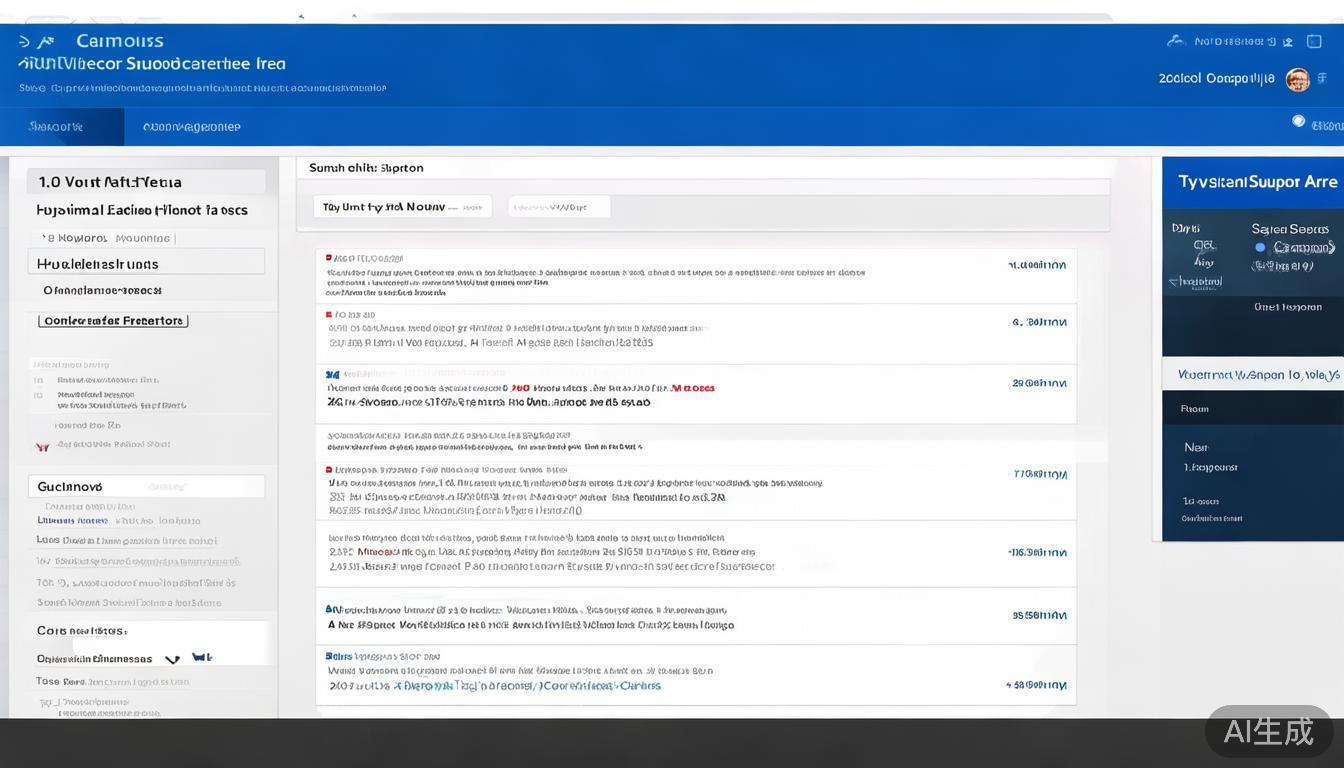Image resolution: width=1344 pixels, height=768 pixels.
Task: Click the notification bell icon in the header
Action: [1271, 41]
